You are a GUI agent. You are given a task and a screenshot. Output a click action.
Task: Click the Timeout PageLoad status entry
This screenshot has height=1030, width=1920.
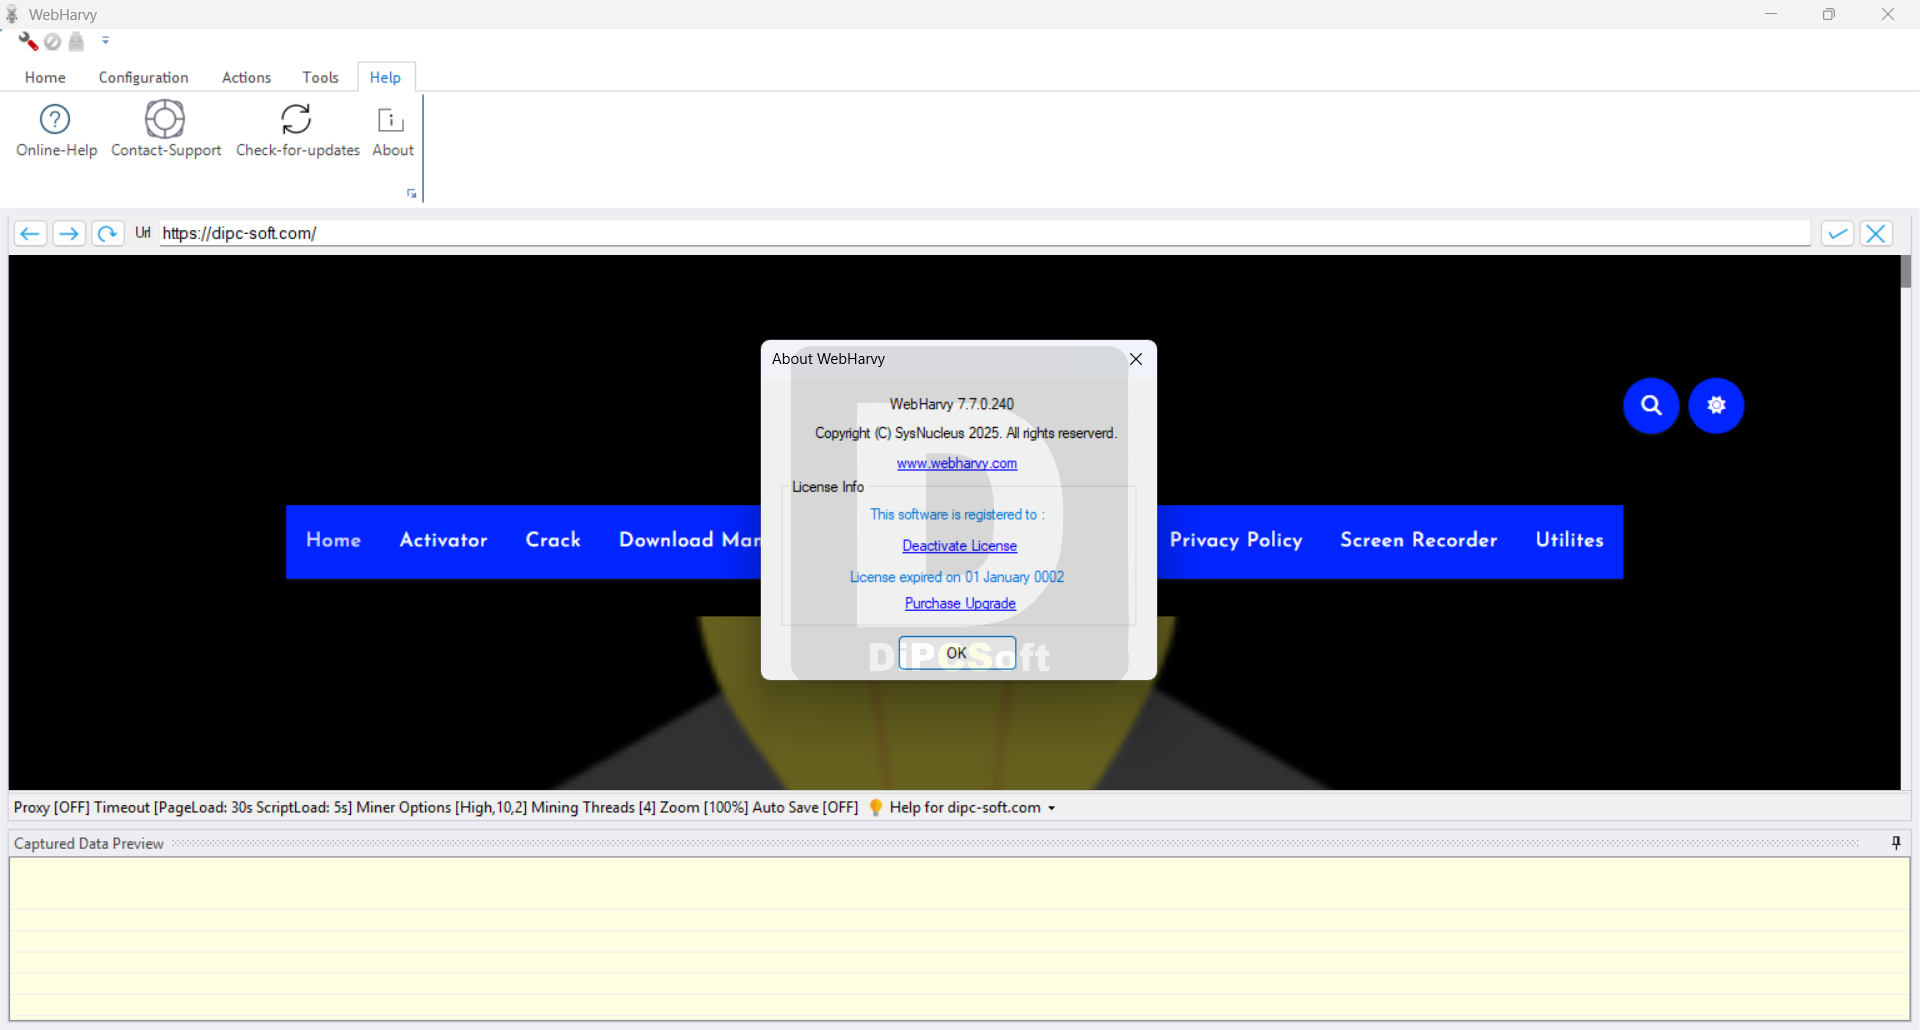tap(223, 807)
